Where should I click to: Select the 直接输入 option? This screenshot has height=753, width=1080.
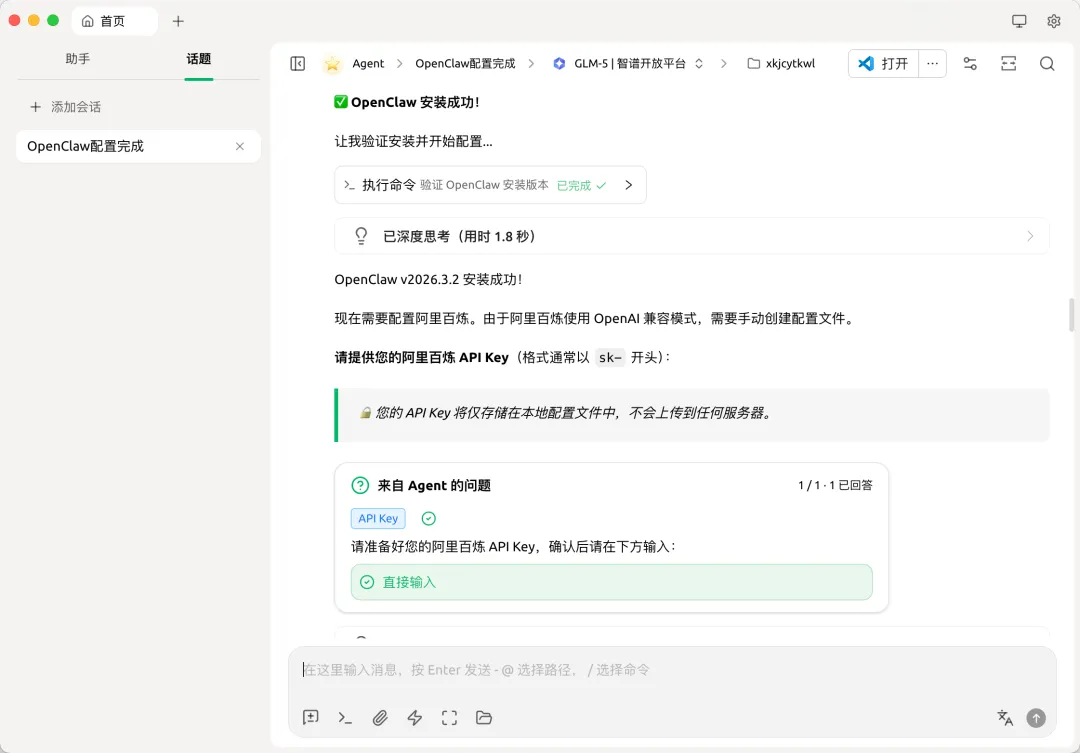tap(612, 582)
